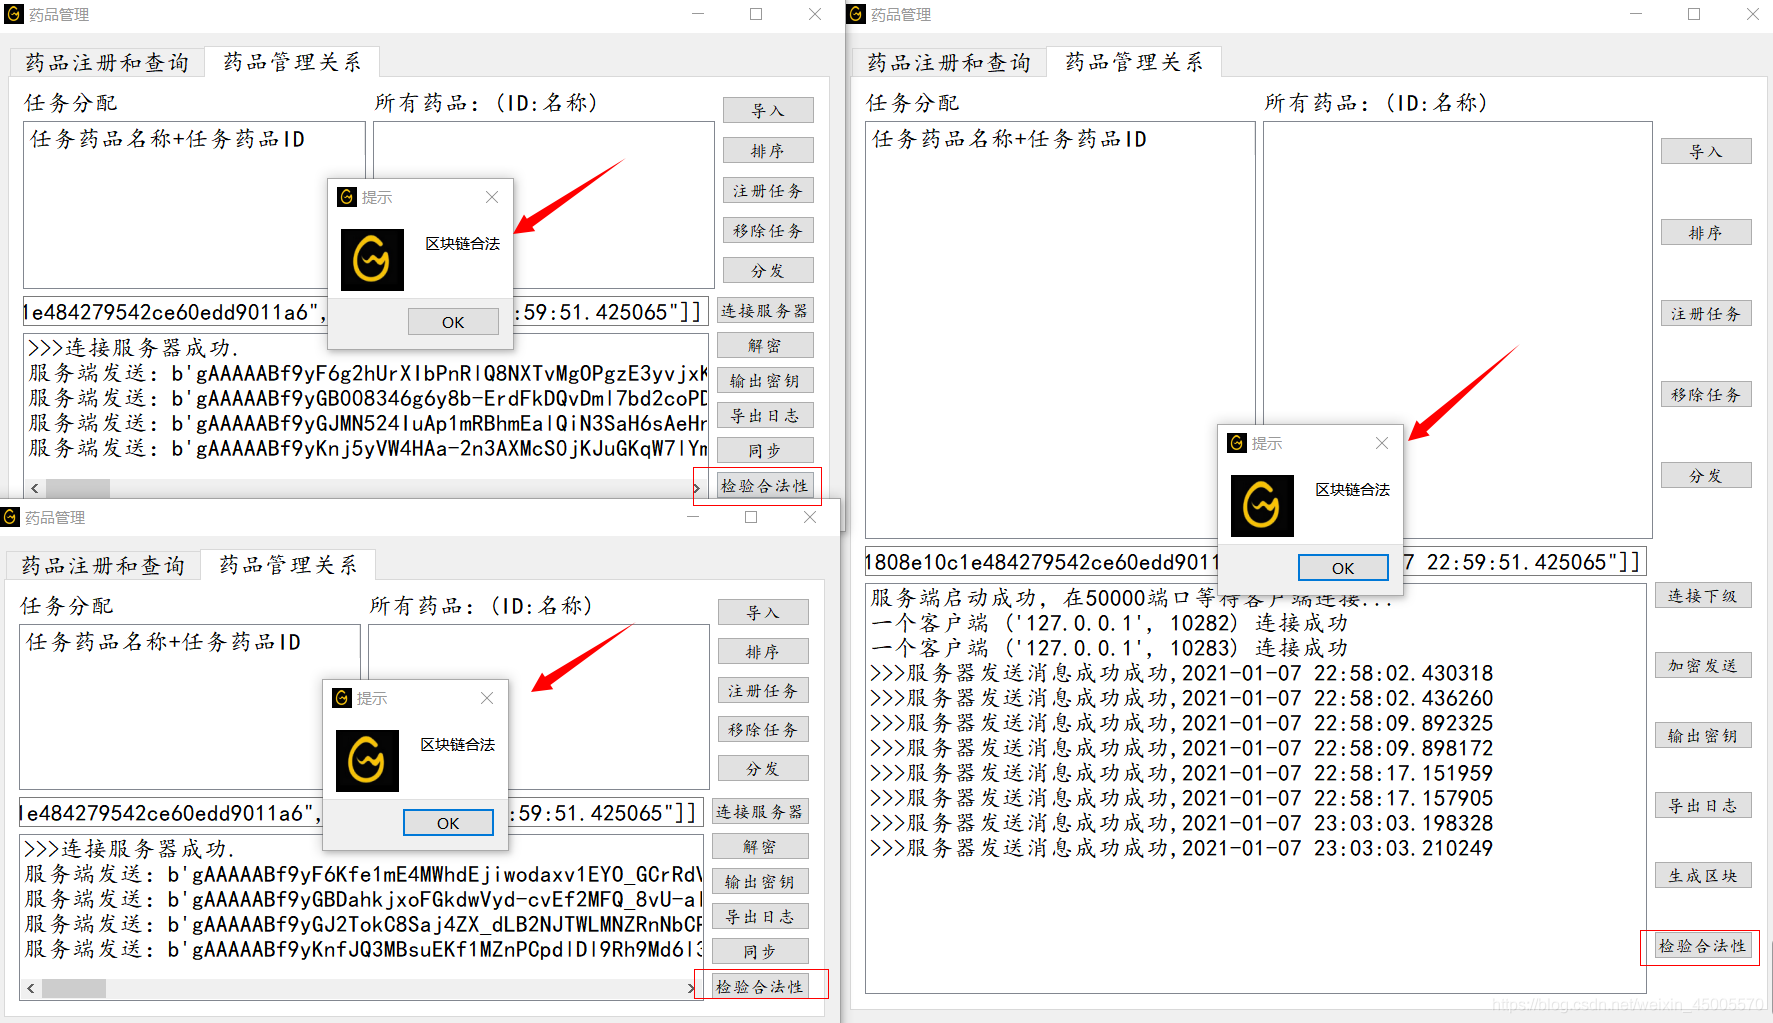Click scroll-right arrow in top-left window log
The height and width of the screenshot is (1023, 1773).
point(697,488)
